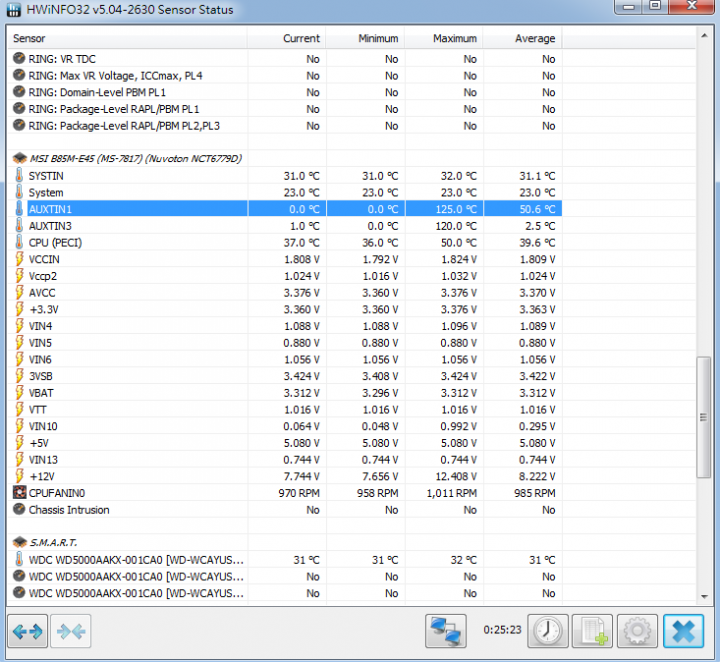Click the RING: VR TDC status icon
This screenshot has height=662, width=720.
coord(19,58)
